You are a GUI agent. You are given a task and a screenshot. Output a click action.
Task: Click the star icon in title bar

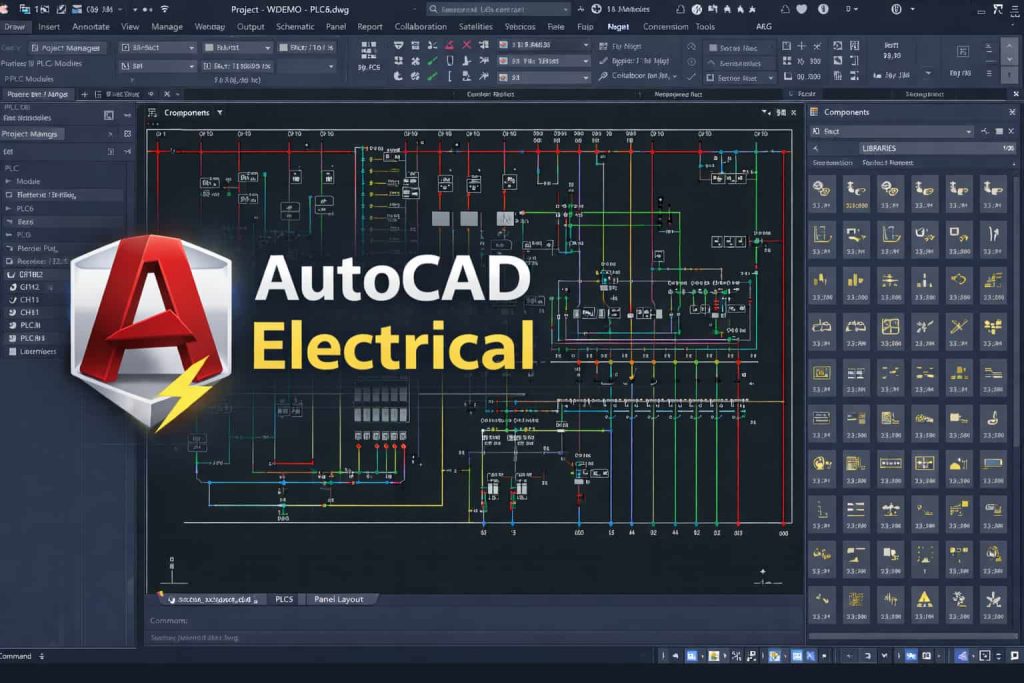[x=752, y=9]
